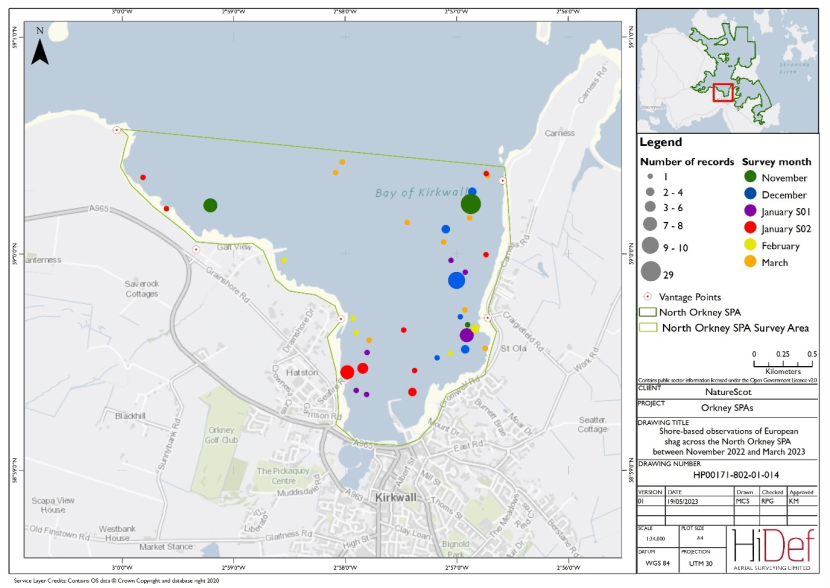The image size is (830, 588).
Task: Click the largest legend circle labelled 29
Action: pos(651,271)
